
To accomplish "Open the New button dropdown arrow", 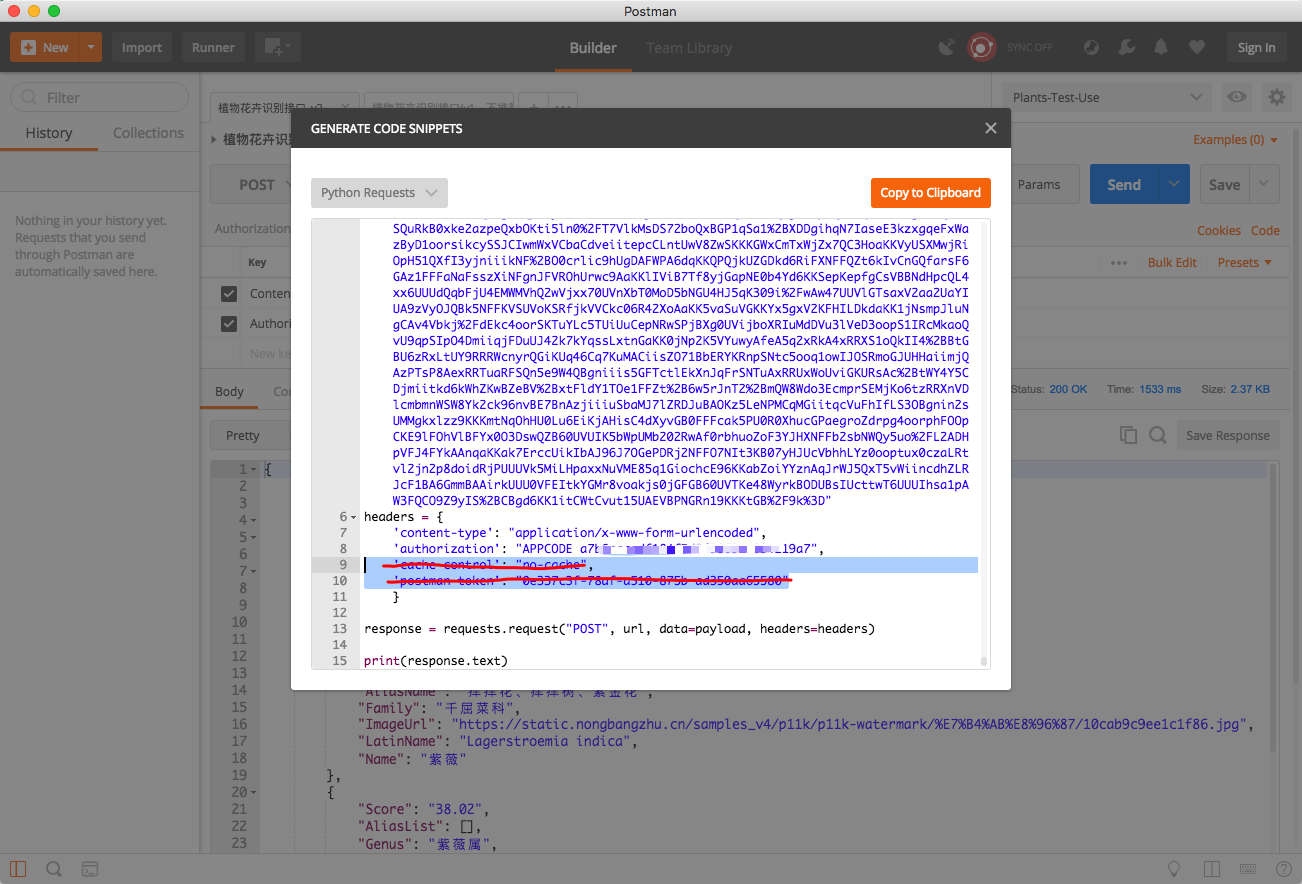I will coord(91,47).
